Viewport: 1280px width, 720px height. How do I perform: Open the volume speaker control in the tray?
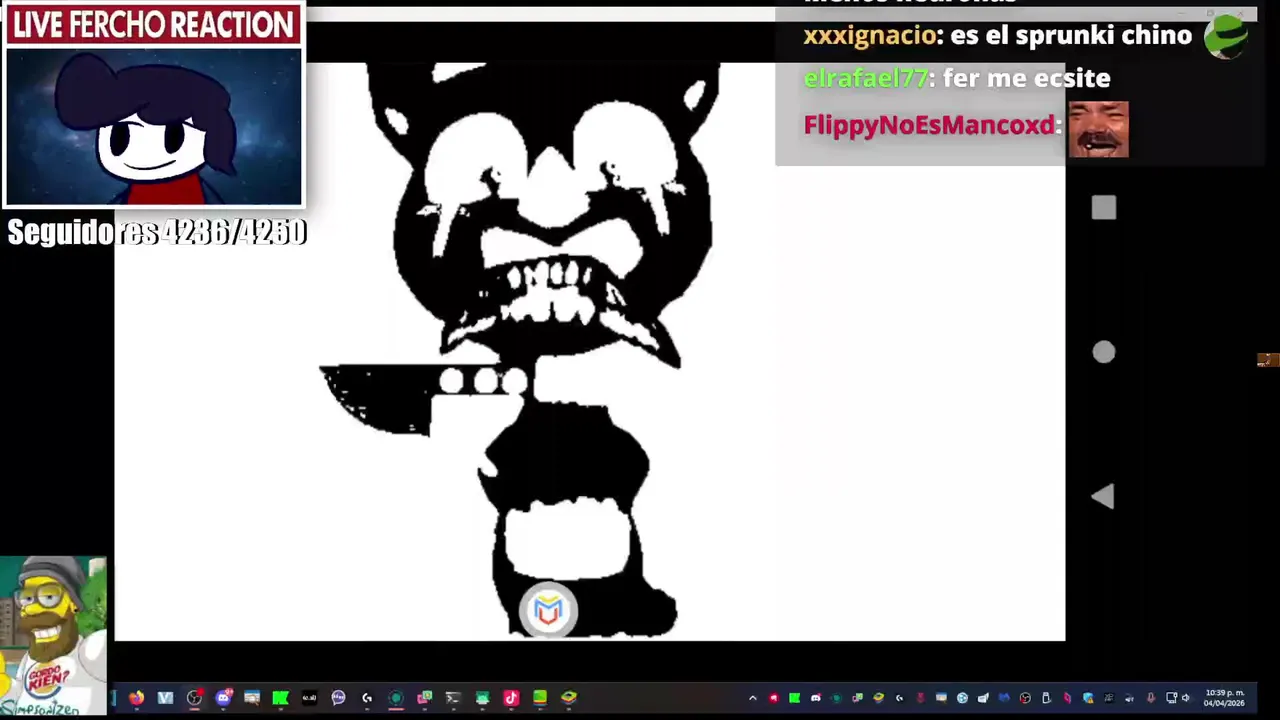1185,698
